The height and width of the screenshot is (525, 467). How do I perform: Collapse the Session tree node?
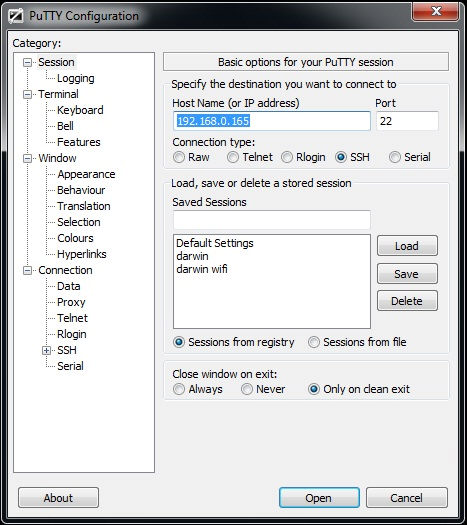pyautogui.click(x=27, y=62)
